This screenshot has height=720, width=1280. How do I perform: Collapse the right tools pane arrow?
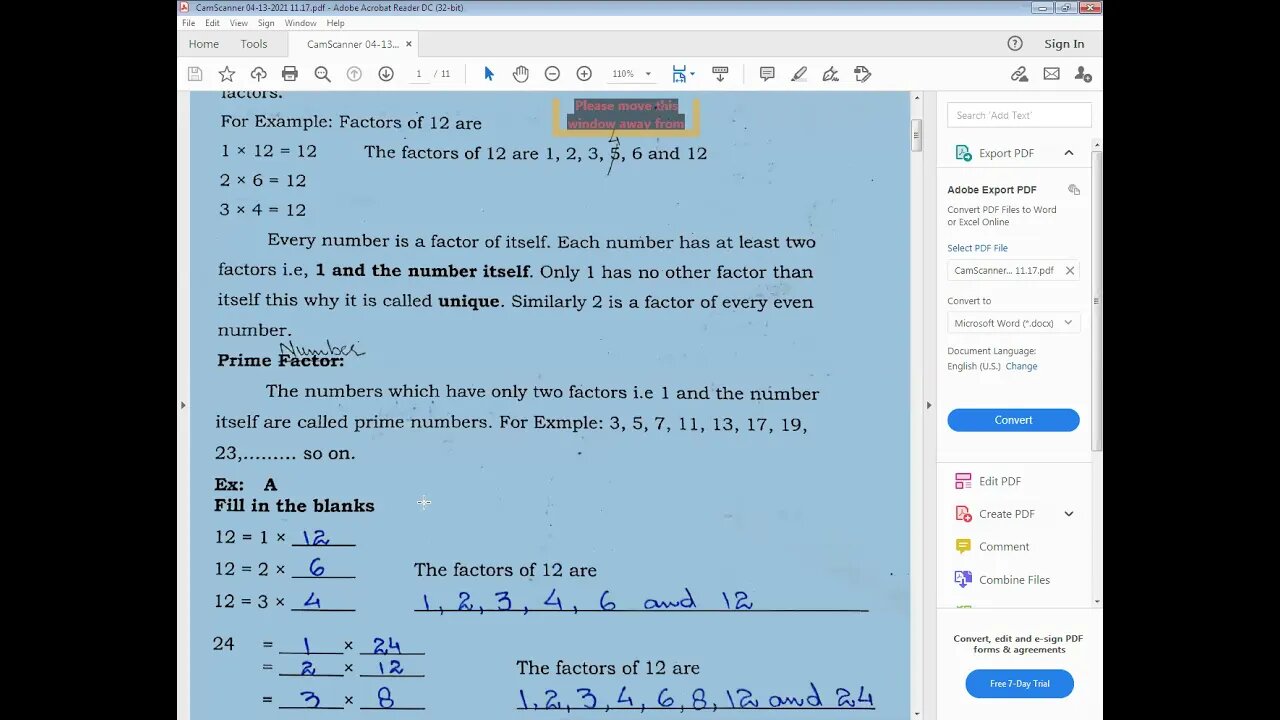click(x=928, y=405)
